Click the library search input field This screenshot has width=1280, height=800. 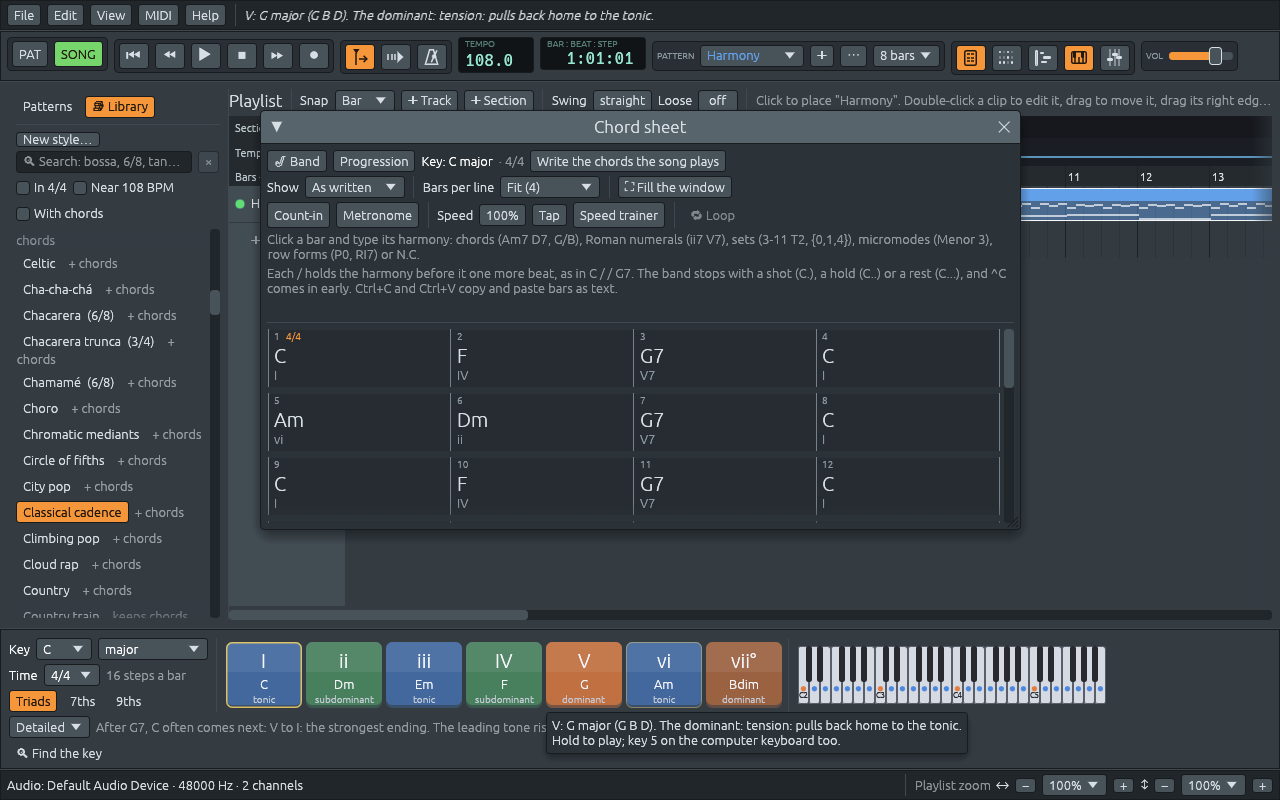tap(104, 162)
